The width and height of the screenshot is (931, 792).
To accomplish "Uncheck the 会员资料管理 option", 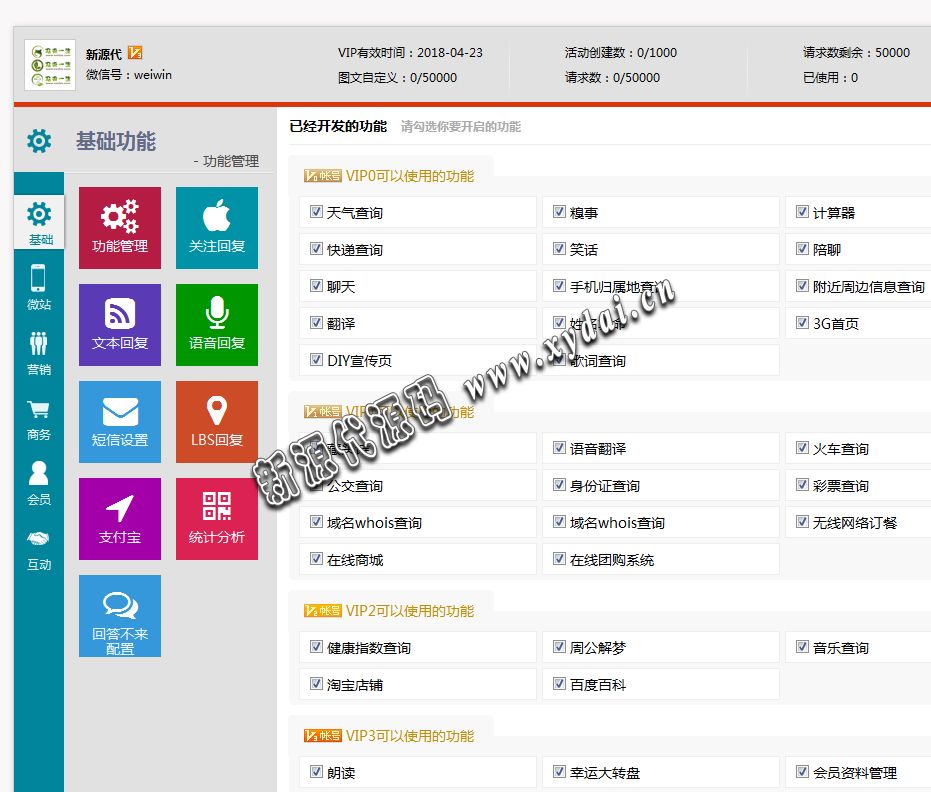I will pos(802,771).
